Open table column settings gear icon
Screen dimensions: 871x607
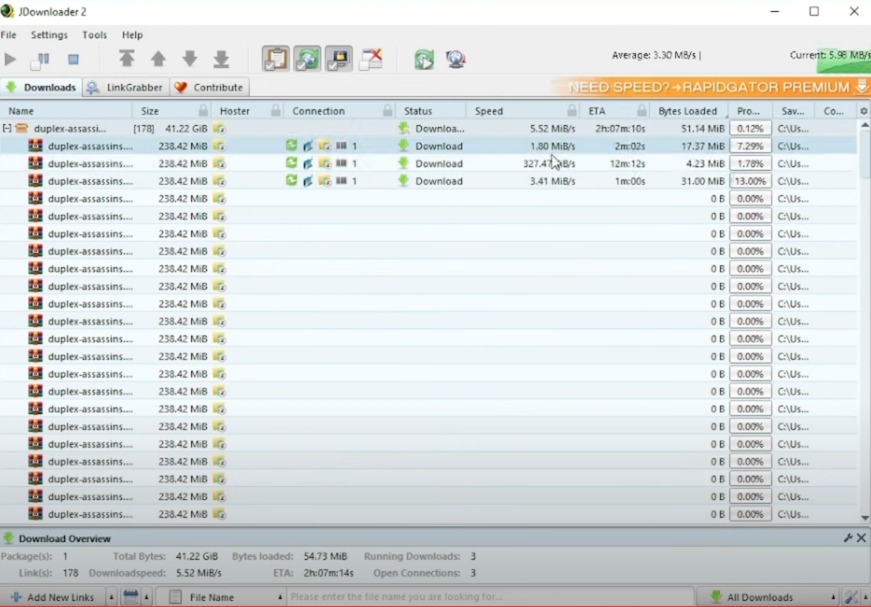864,111
